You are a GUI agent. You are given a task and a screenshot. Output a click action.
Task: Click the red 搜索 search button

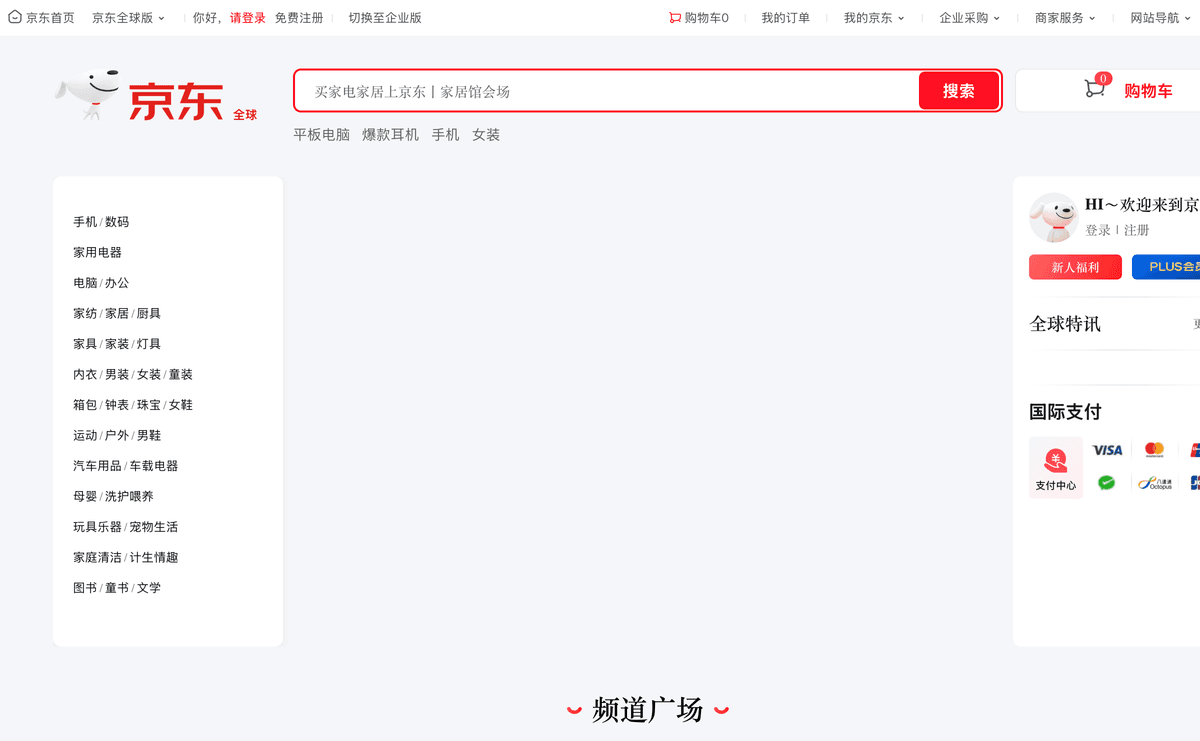958,90
